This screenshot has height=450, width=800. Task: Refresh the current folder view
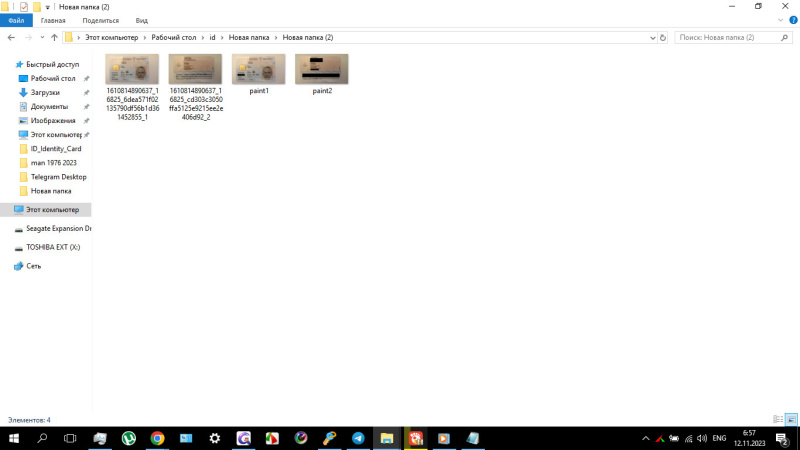coord(663,37)
